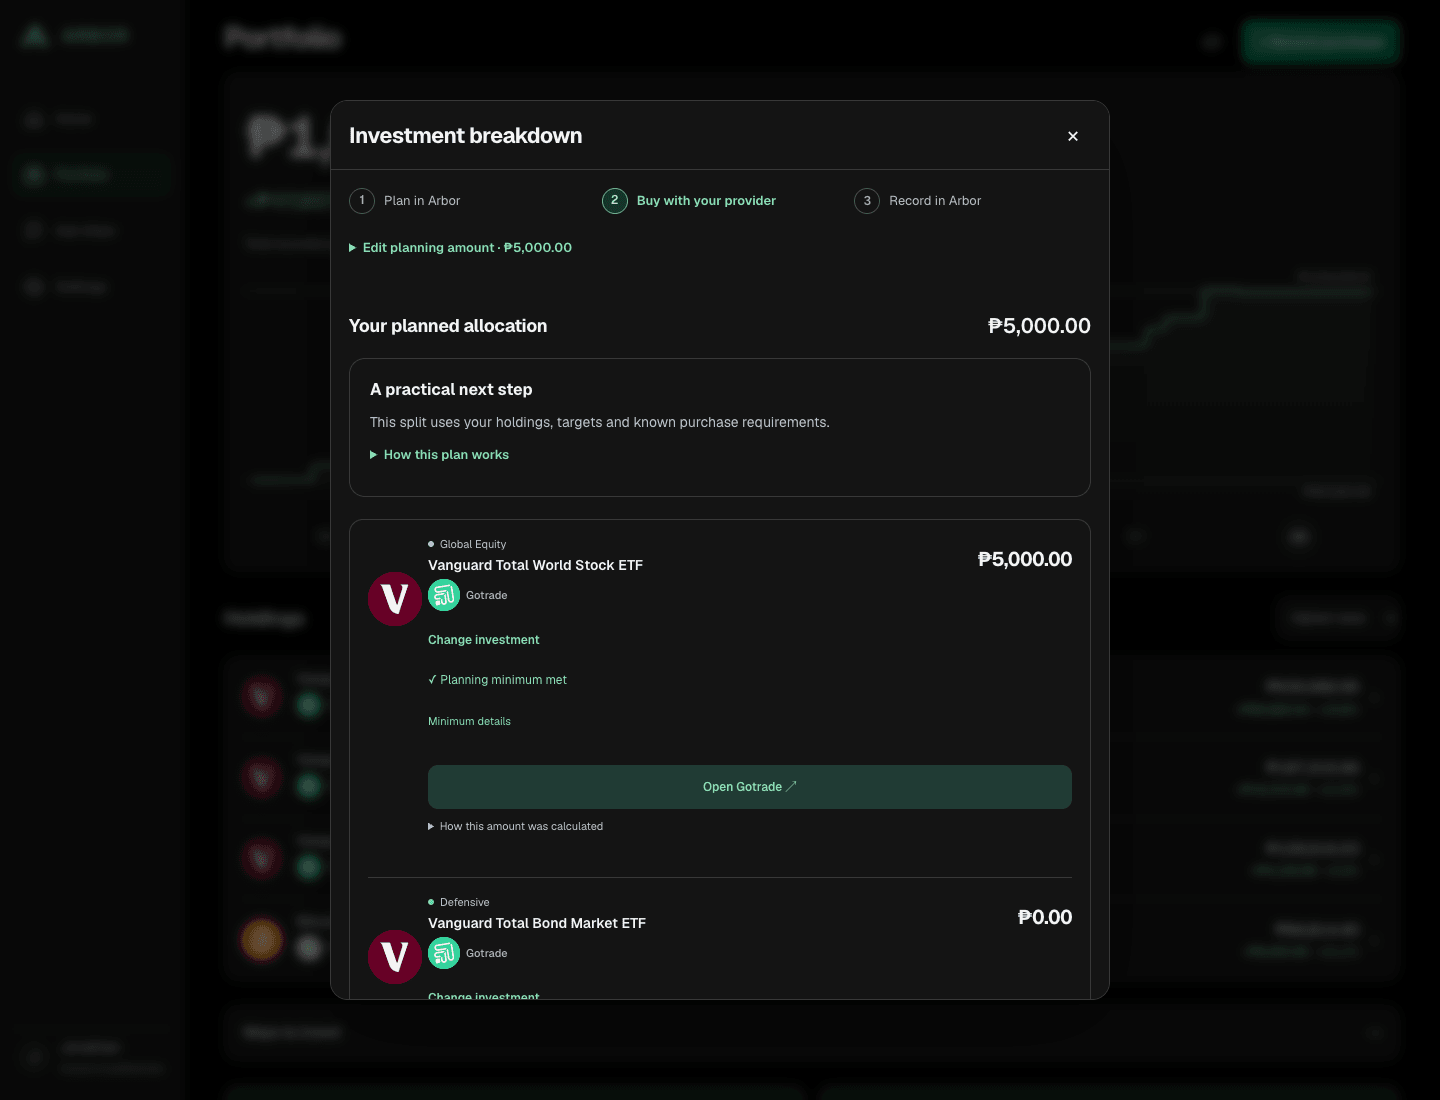Screen dimensions: 1440x1100
Task: Click the Gotrade icon under Total World Stock ETF
Action: click(x=444, y=595)
